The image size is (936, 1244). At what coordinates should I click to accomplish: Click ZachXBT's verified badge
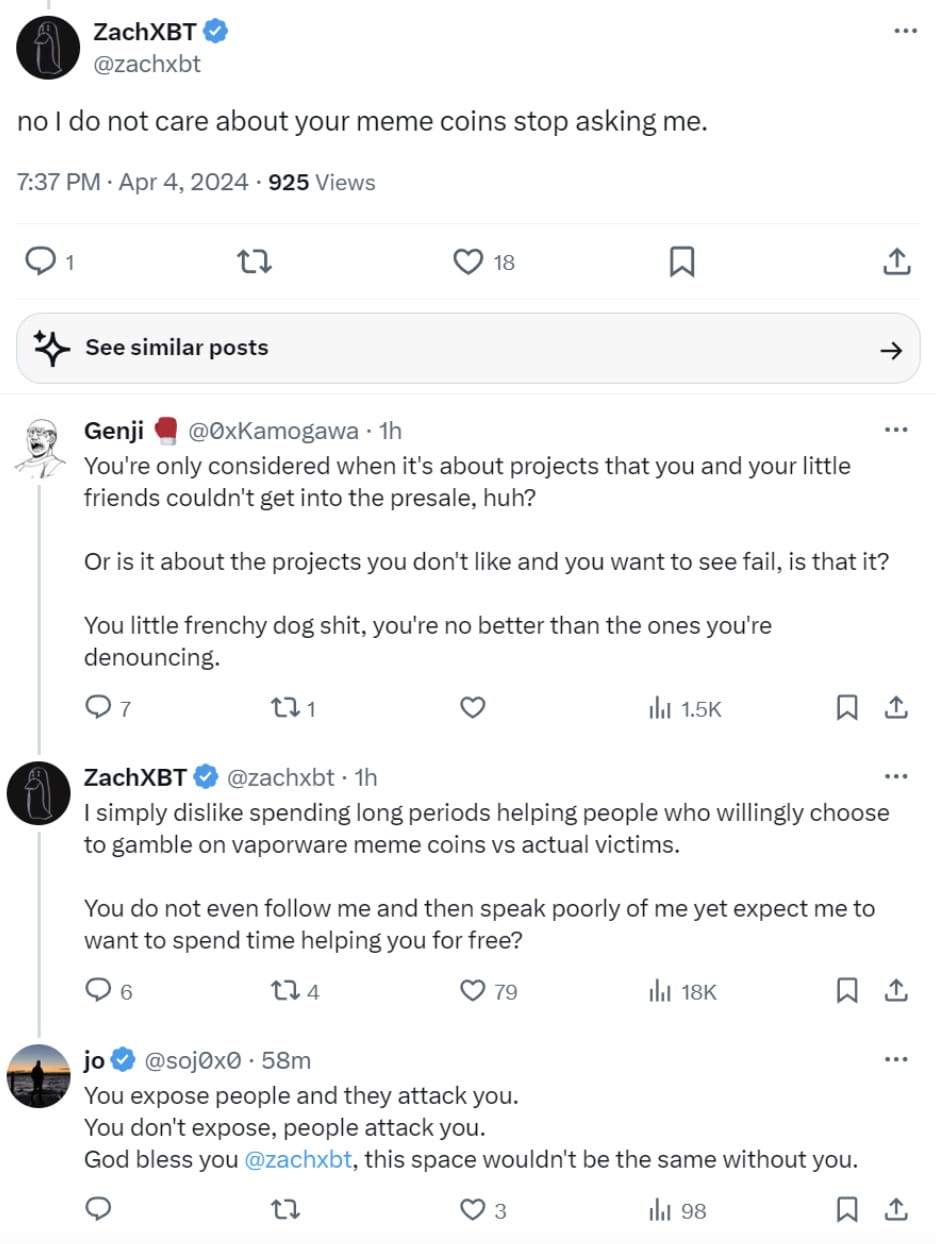[214, 31]
